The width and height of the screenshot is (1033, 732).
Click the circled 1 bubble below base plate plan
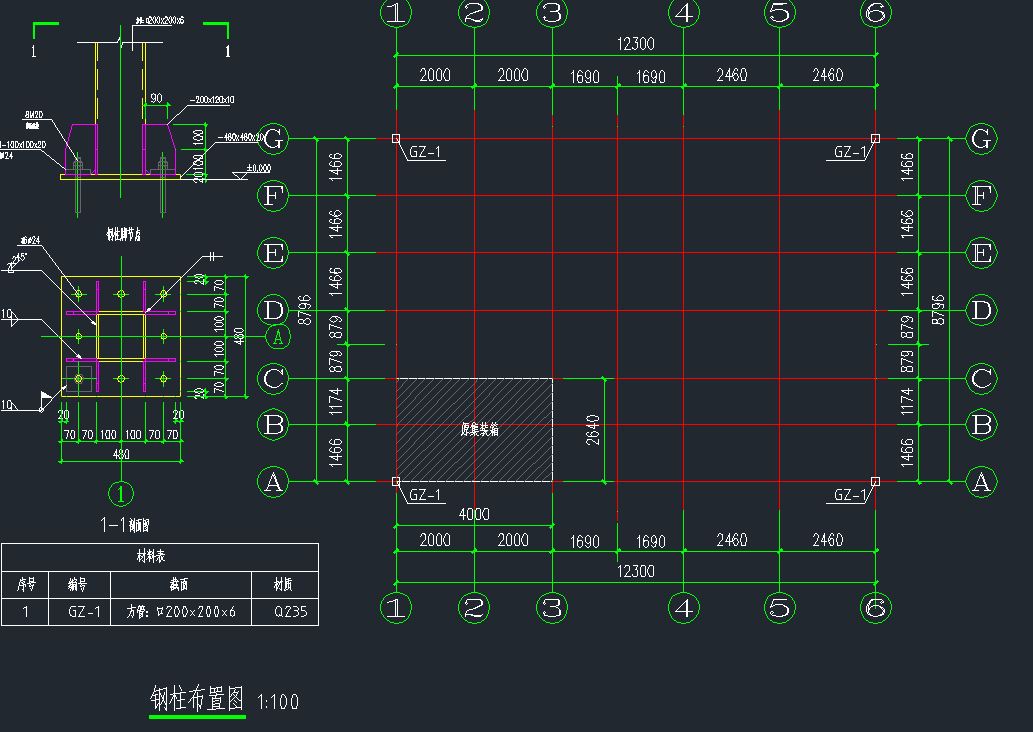point(121,493)
